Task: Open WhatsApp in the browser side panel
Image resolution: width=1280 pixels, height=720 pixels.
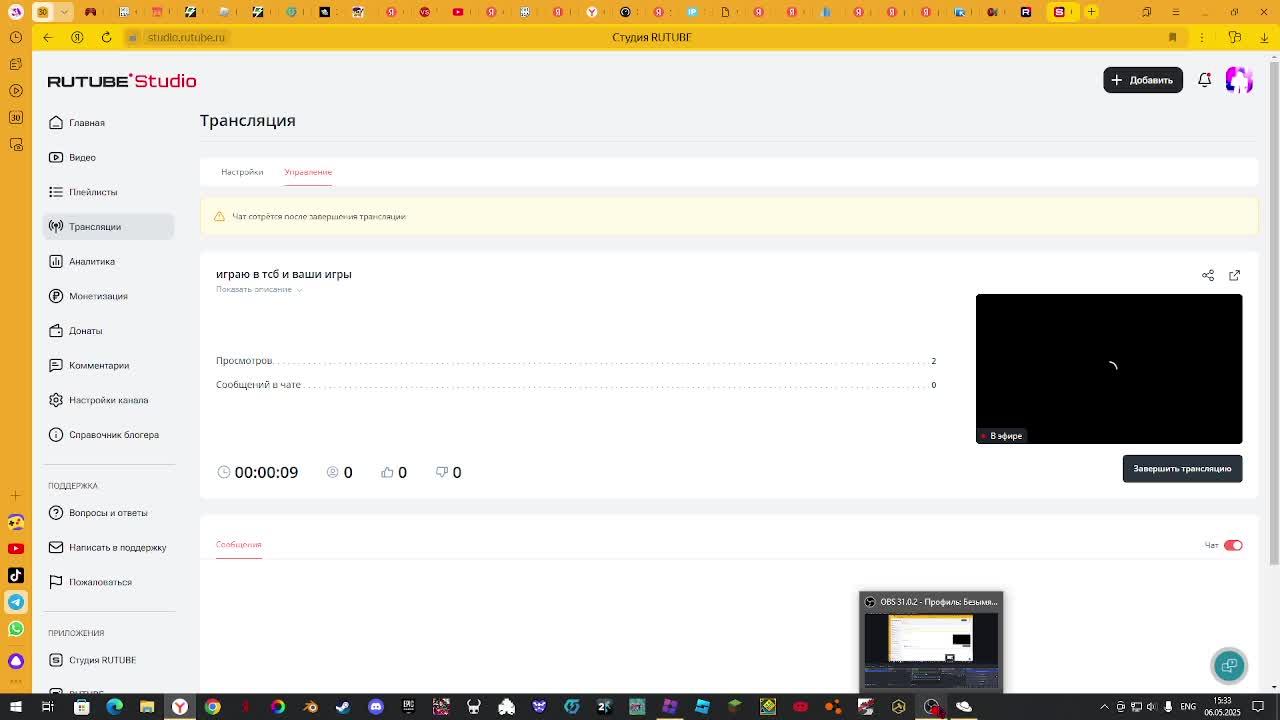Action: point(16,629)
